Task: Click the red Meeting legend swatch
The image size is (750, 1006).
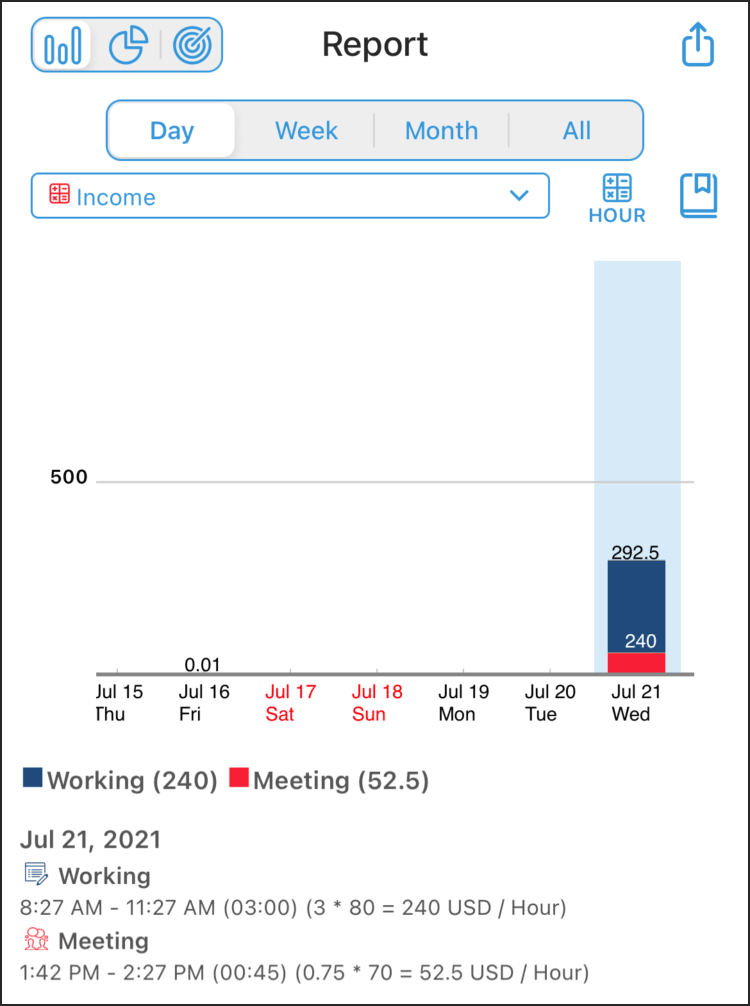Action: click(x=239, y=777)
